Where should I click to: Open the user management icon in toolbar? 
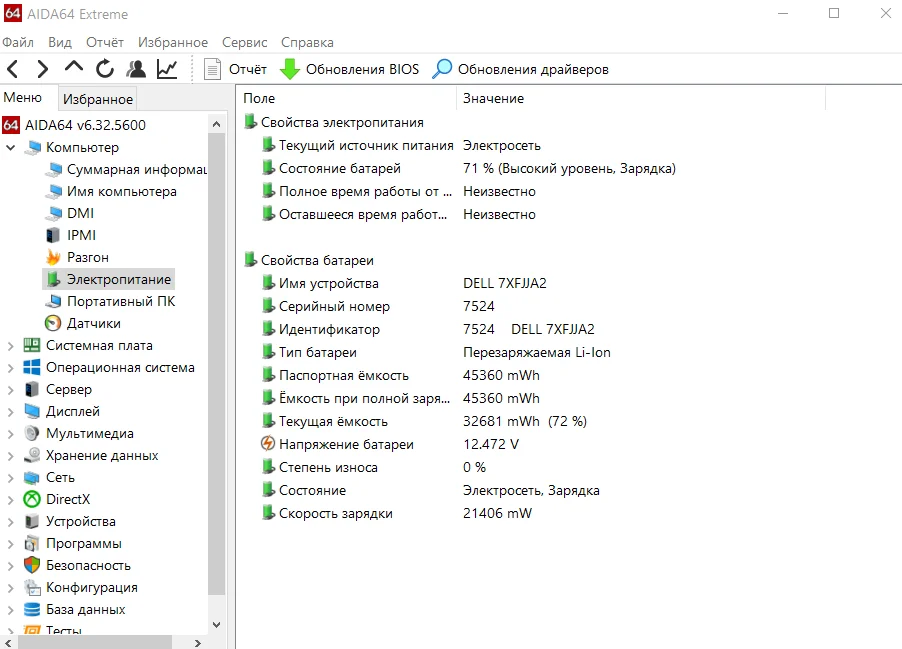click(136, 69)
